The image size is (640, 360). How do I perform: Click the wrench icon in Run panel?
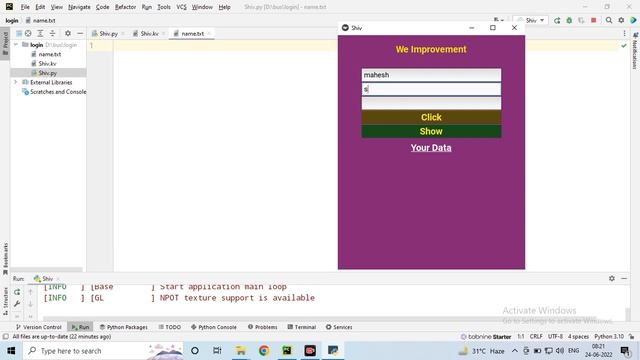point(17,304)
